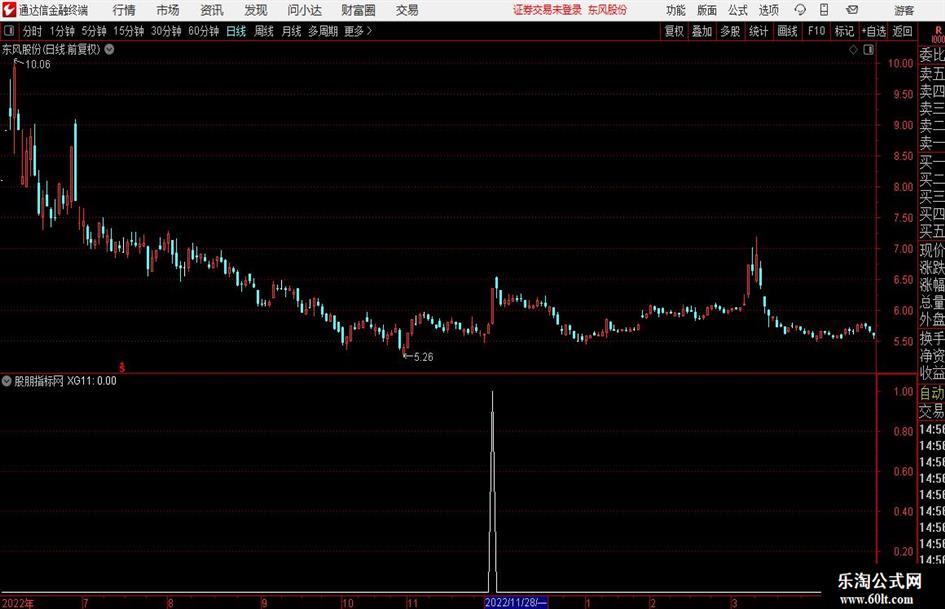
Task: Click the 画线 drawing button
Action: click(x=787, y=31)
